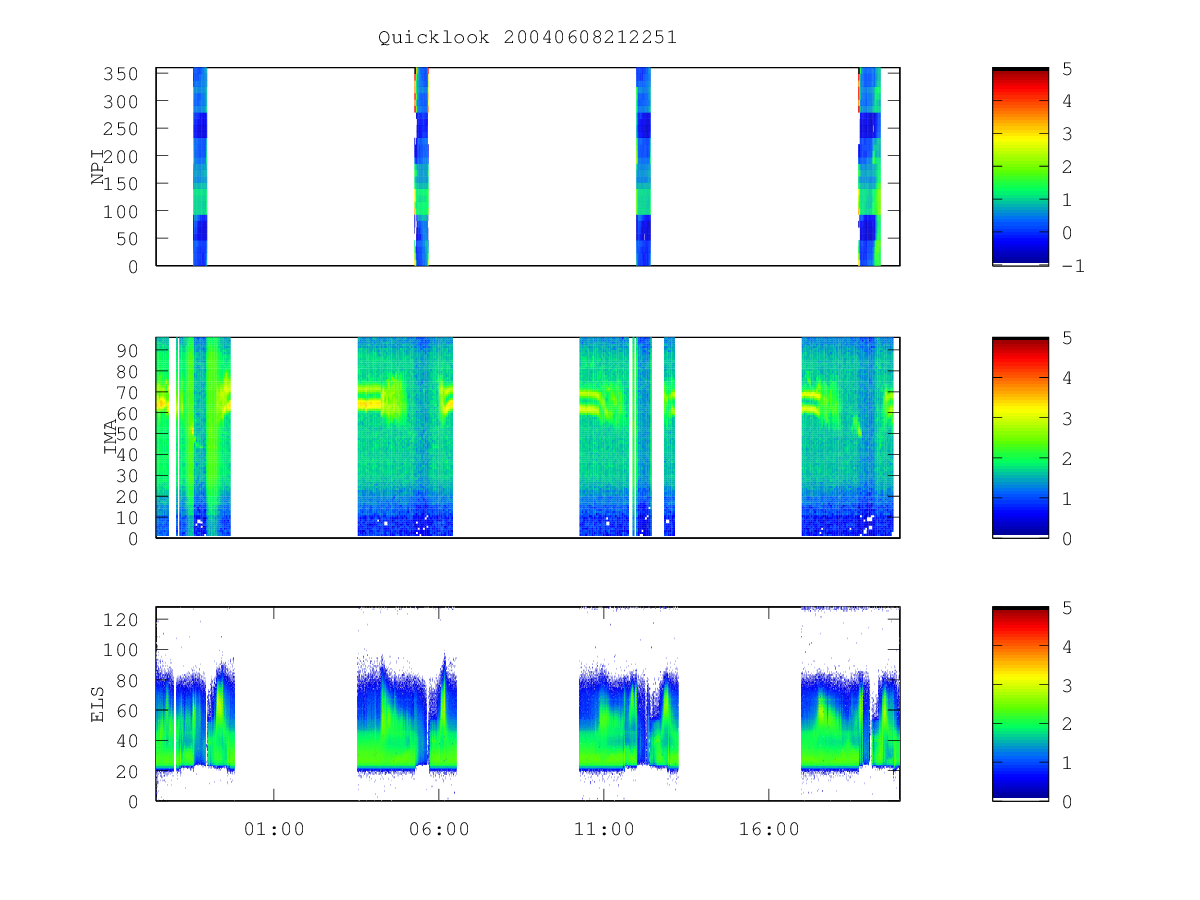Click the IMA axis label
The height and width of the screenshot is (900, 1200).
[112, 437]
